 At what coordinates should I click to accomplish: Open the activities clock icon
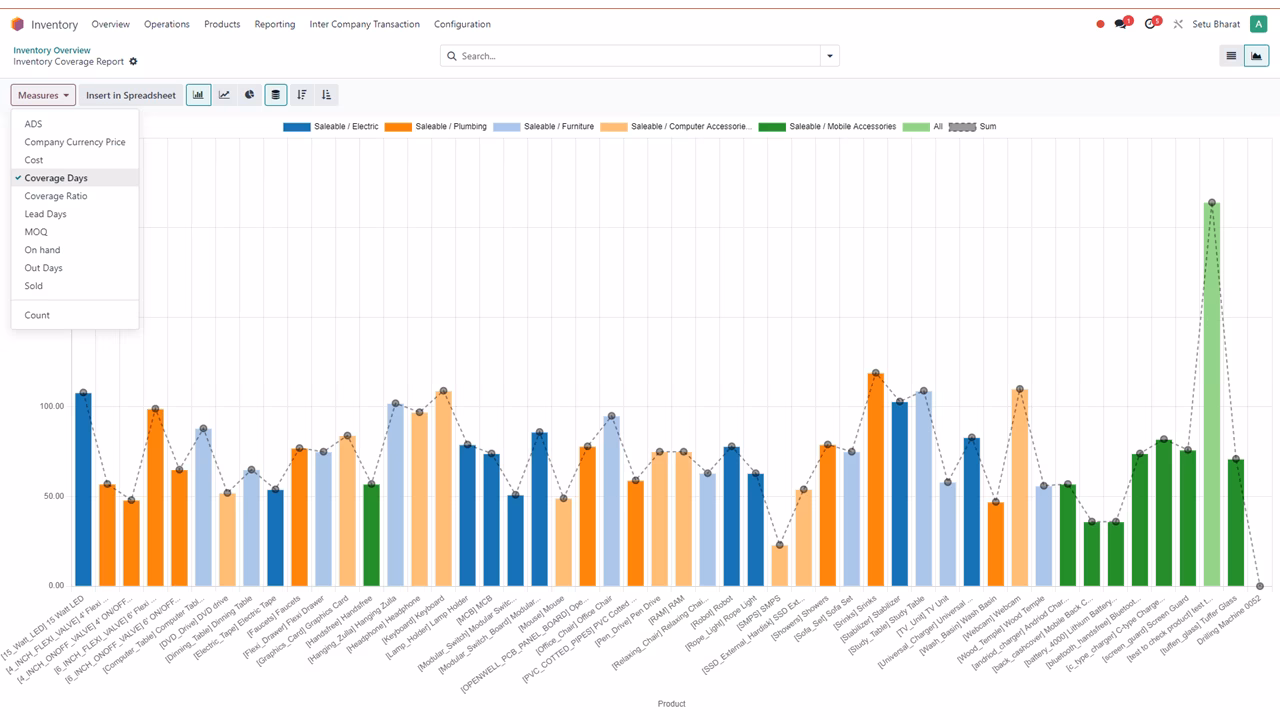1150,24
